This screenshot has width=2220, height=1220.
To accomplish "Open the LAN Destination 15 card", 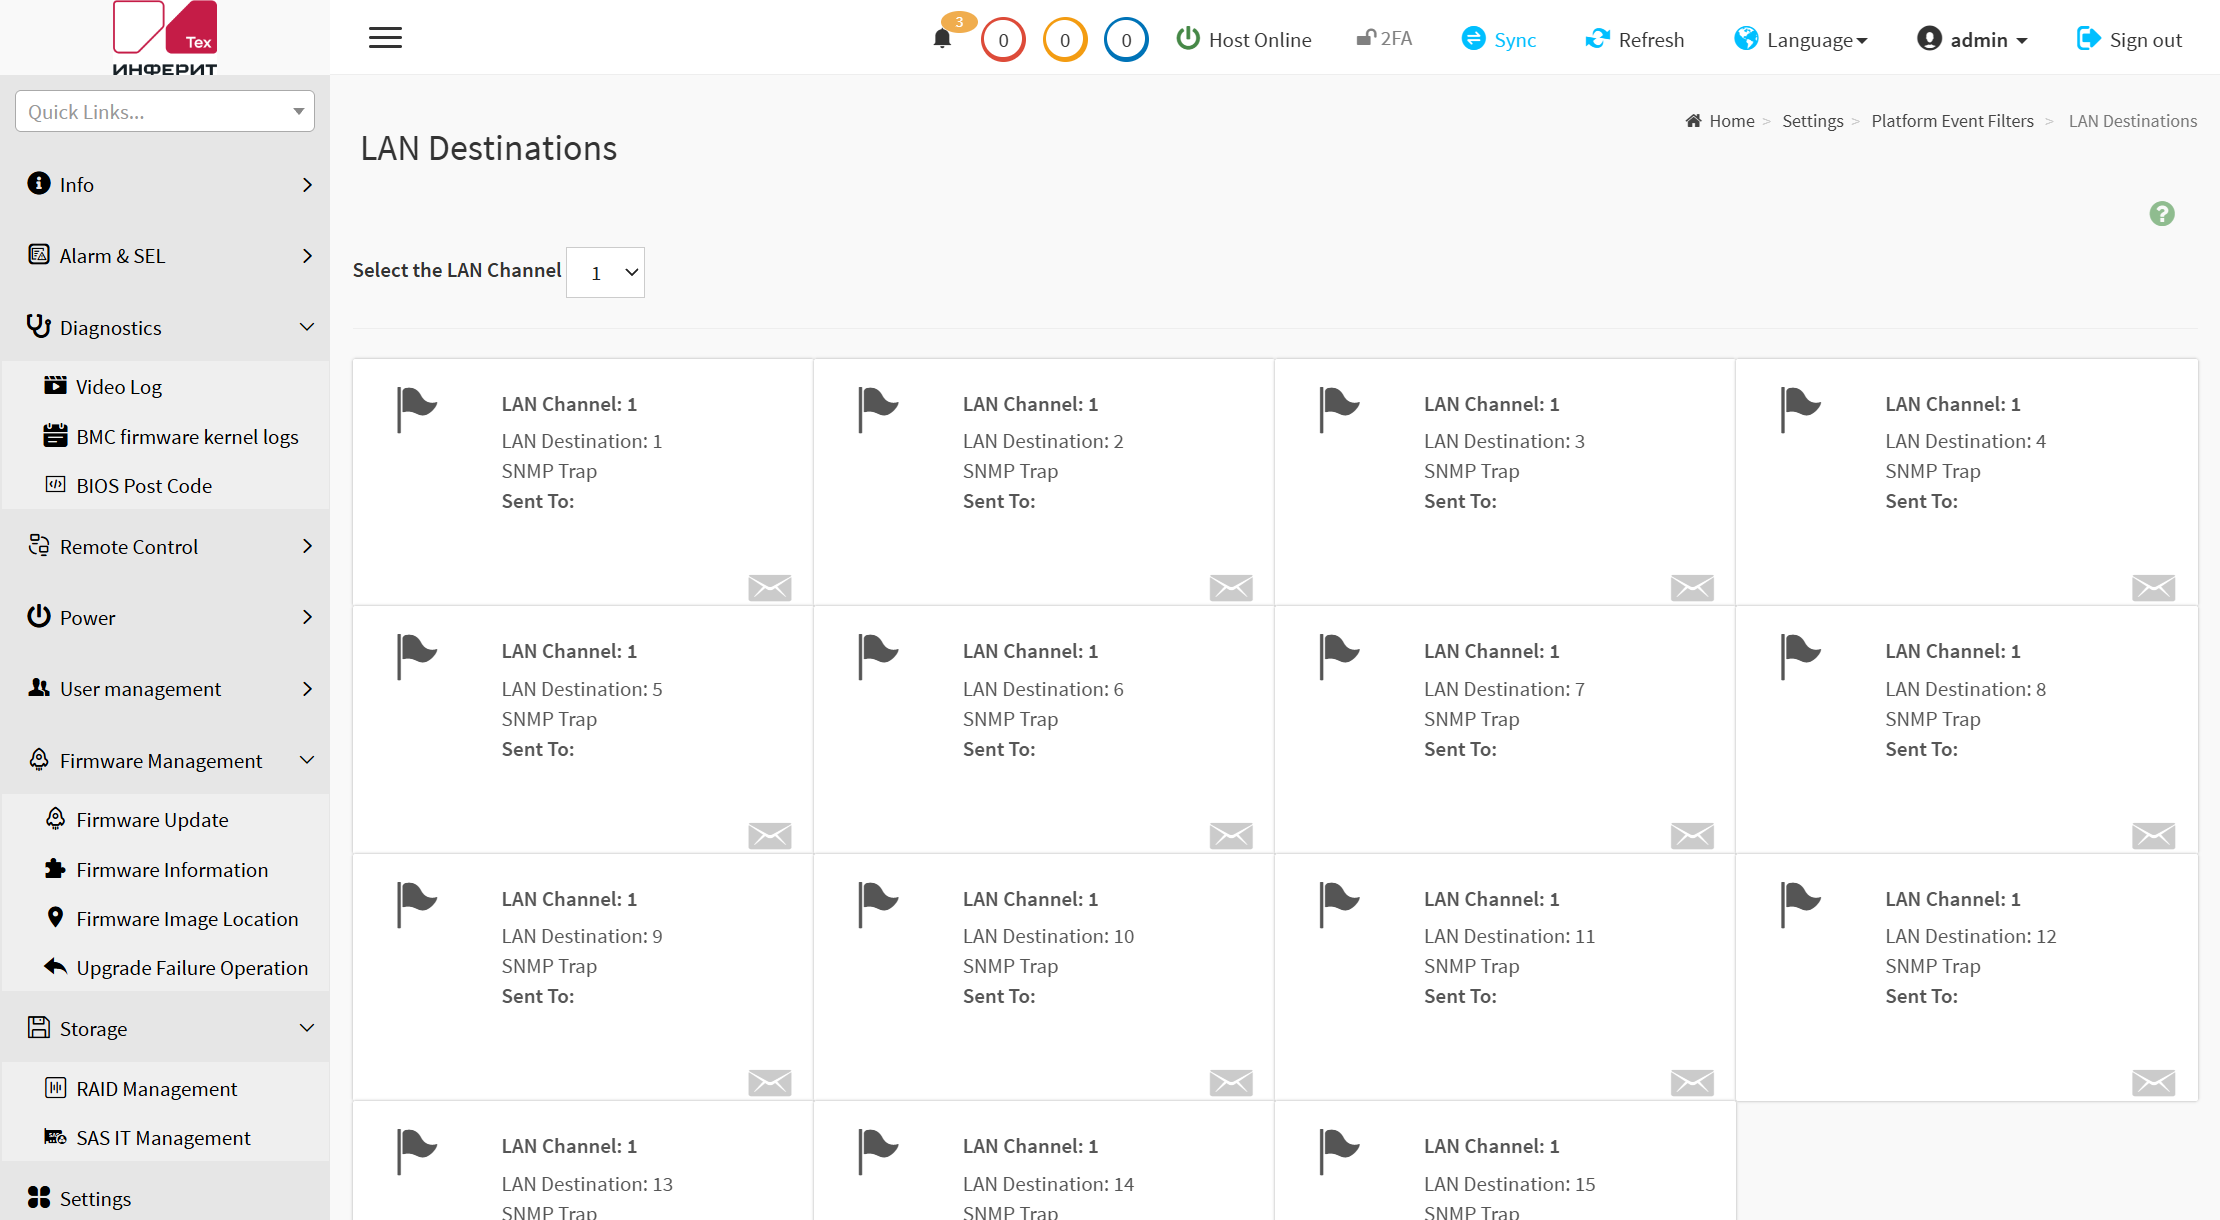I will point(1505,1161).
